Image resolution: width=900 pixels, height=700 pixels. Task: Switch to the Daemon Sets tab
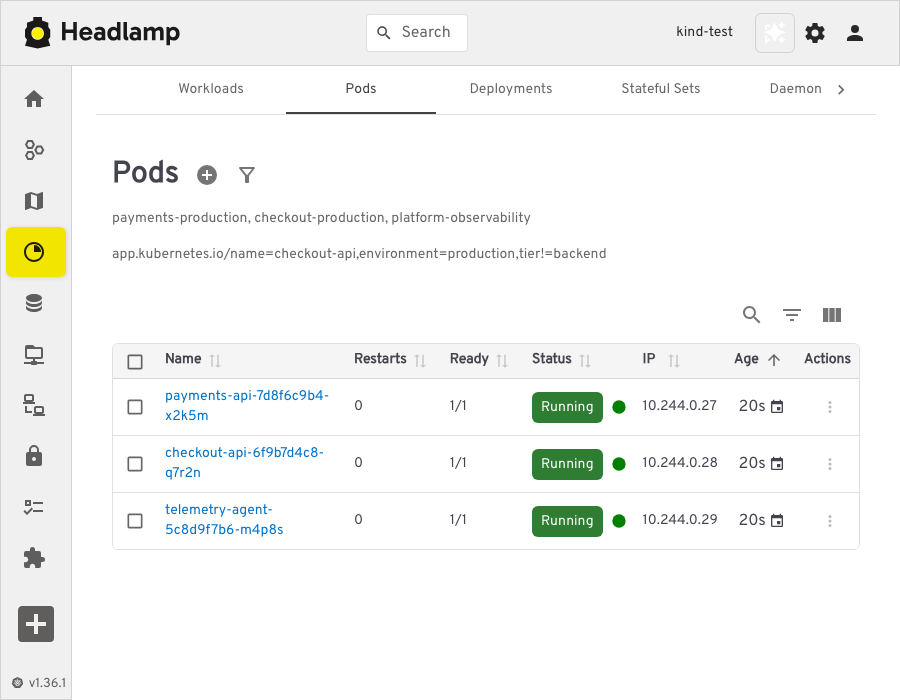(795, 88)
